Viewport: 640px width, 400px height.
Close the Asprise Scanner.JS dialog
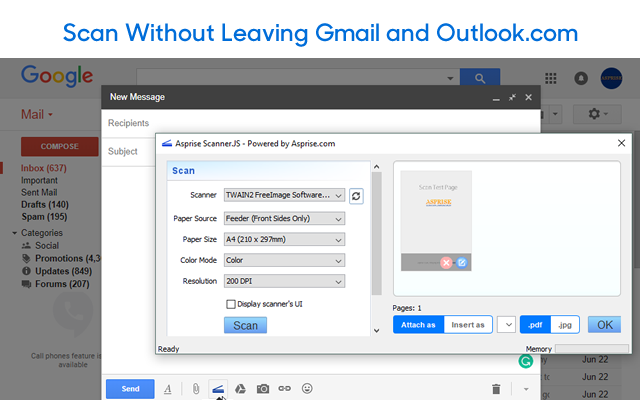click(621, 143)
